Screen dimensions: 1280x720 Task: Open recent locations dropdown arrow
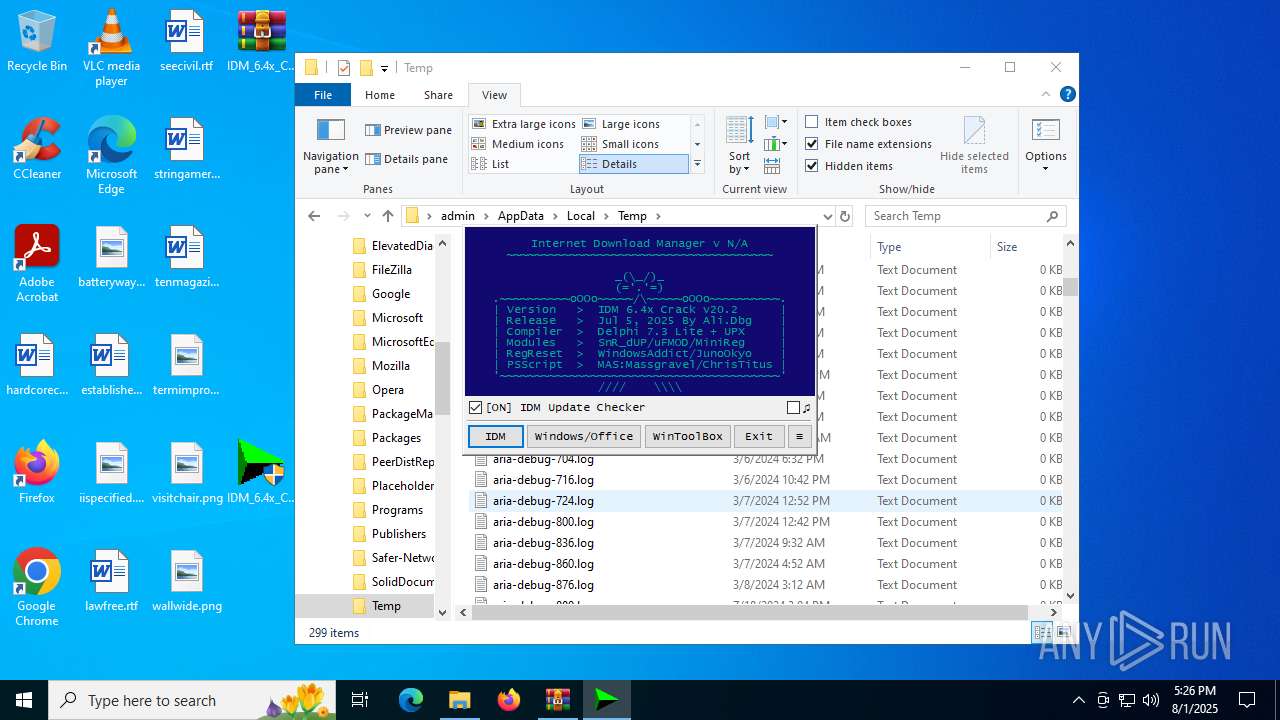tap(368, 216)
